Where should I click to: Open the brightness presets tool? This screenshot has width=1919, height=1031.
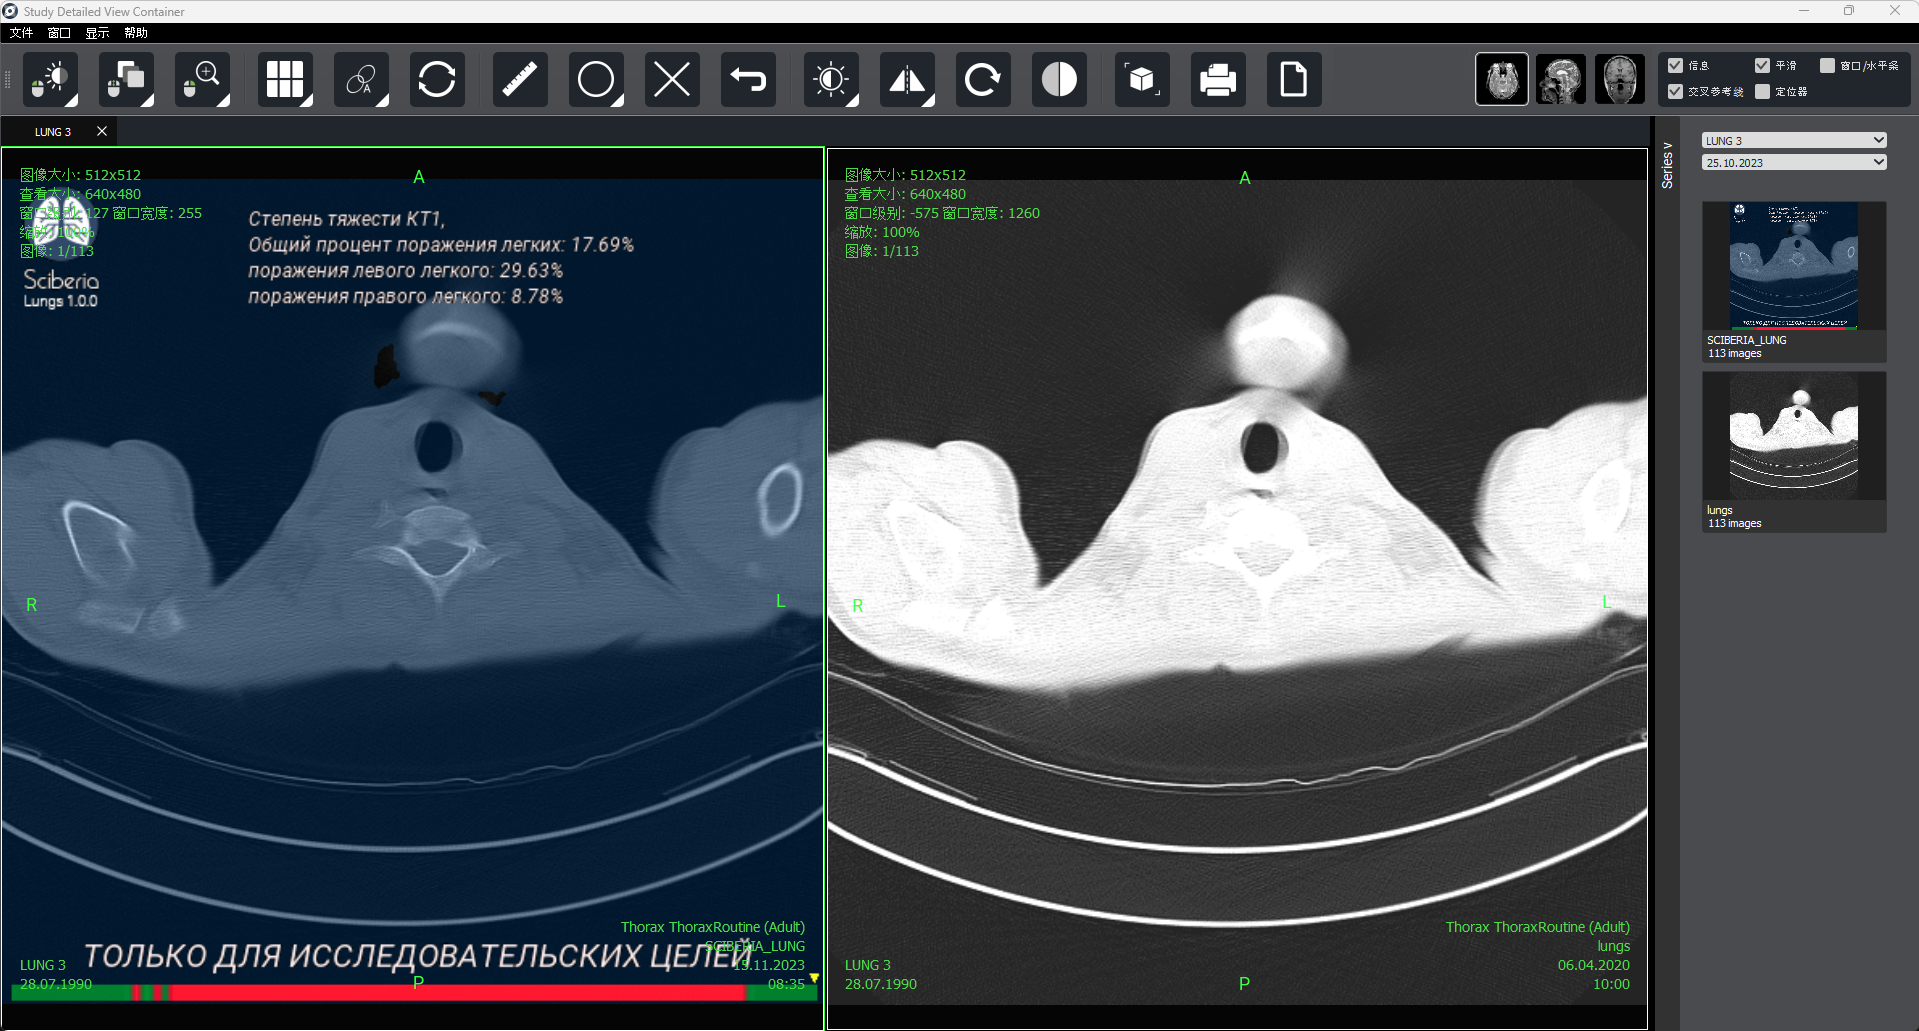click(x=831, y=79)
